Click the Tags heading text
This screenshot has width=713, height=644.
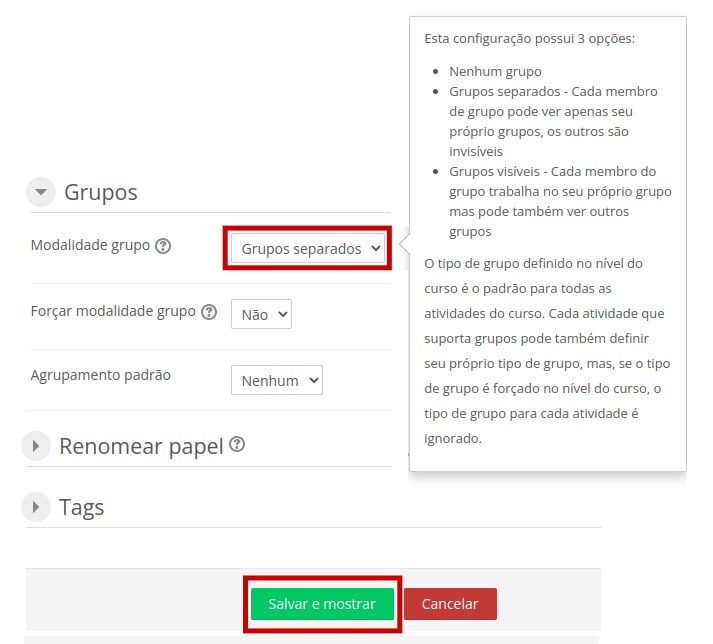pyautogui.click(x=81, y=507)
